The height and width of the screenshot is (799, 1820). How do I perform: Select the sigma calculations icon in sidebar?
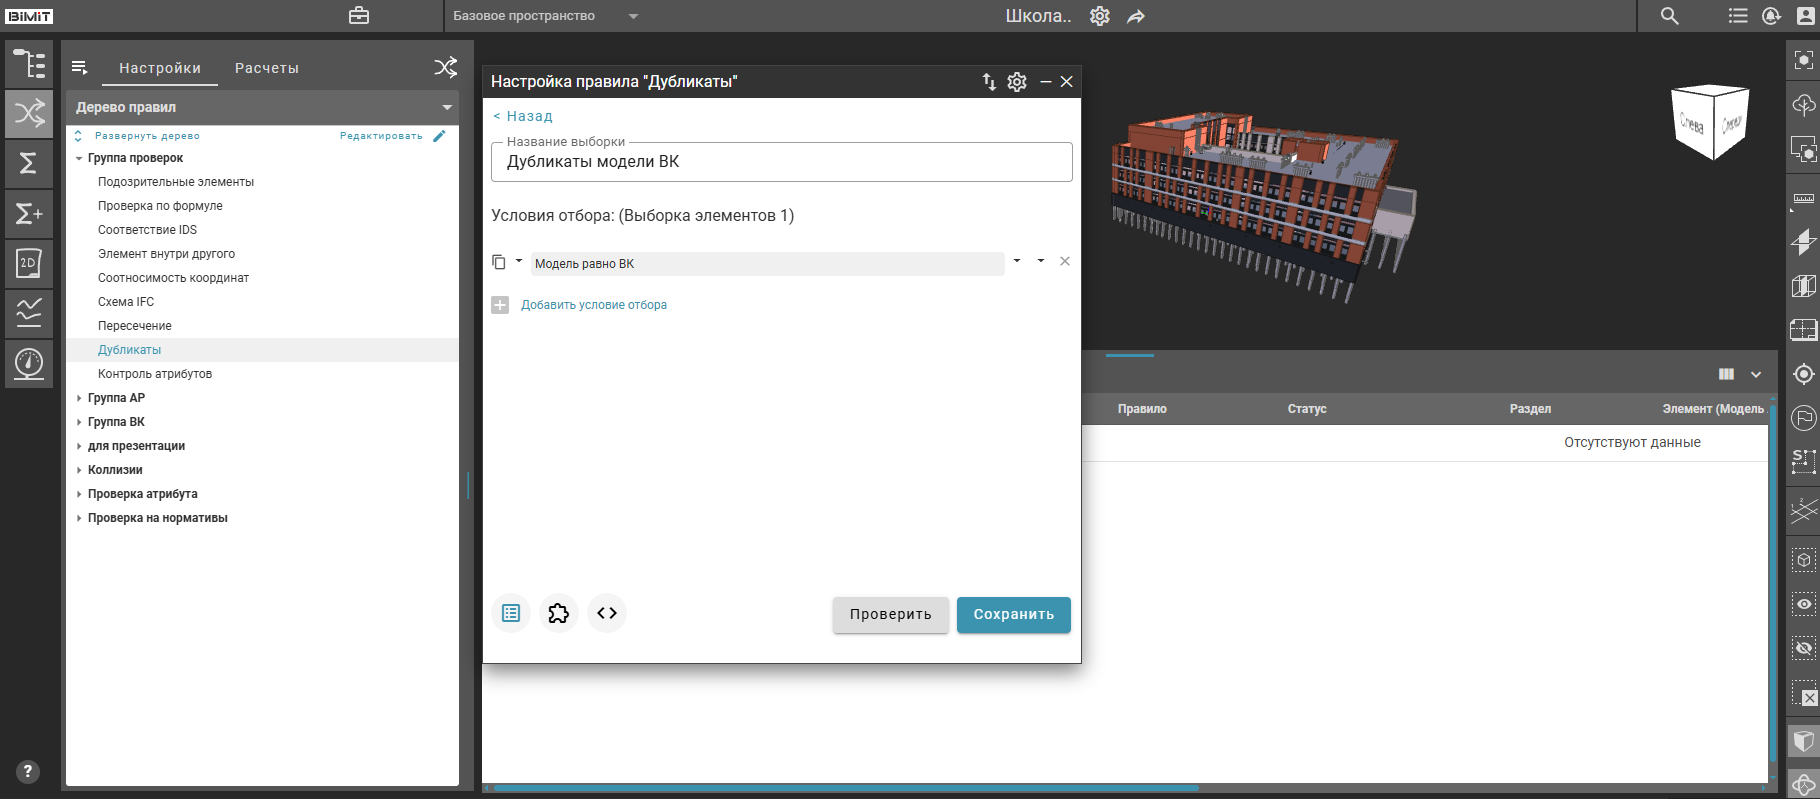tap(29, 163)
